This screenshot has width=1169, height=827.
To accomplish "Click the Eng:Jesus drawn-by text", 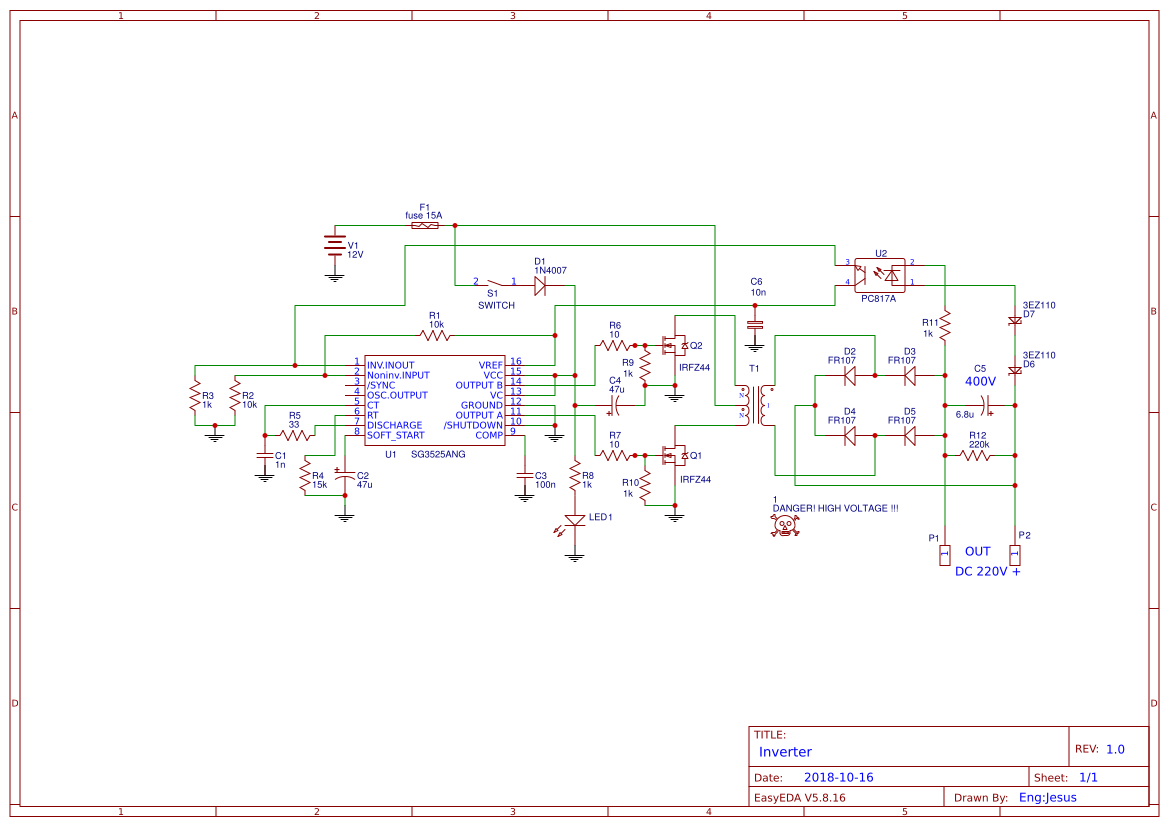I will [x=1049, y=797].
